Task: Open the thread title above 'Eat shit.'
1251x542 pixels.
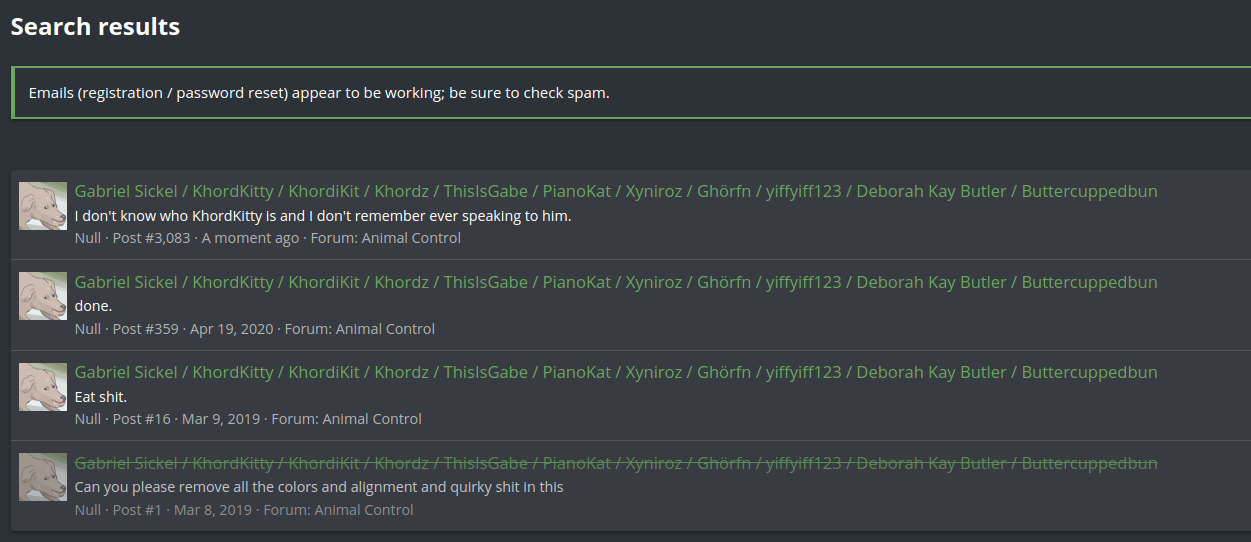Action: click(616, 372)
